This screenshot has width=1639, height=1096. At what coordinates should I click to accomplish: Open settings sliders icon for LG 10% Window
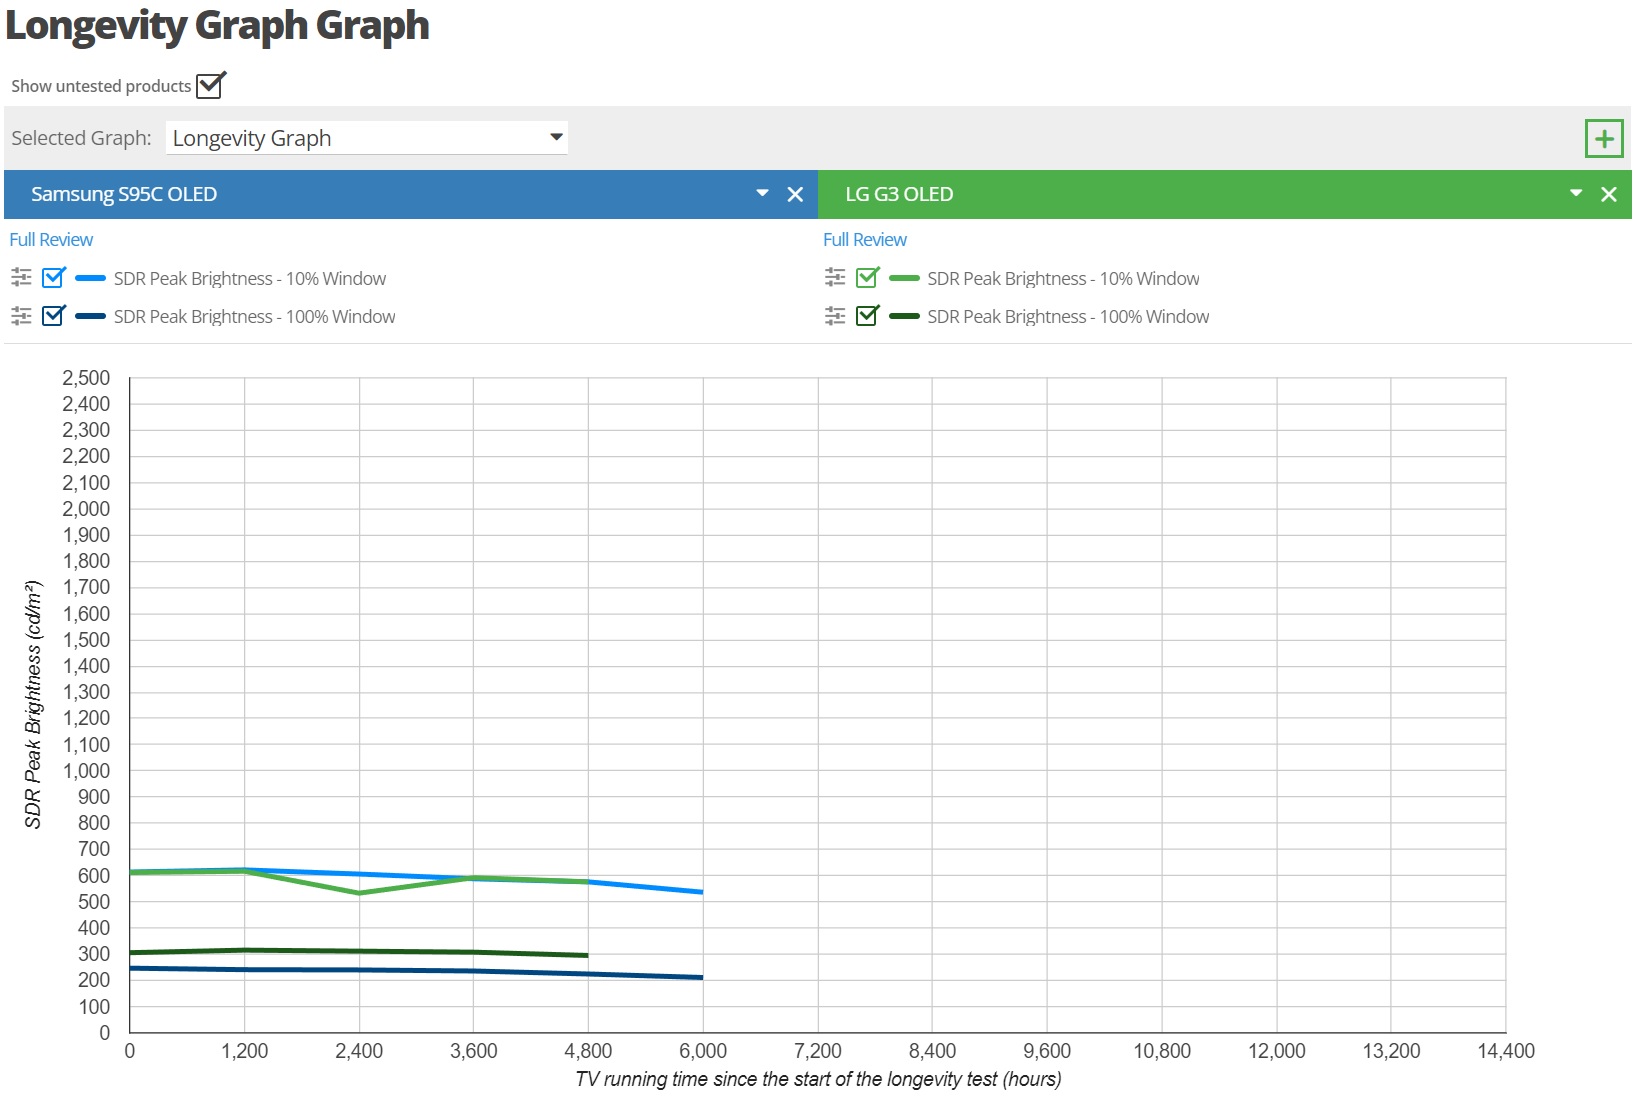click(835, 277)
